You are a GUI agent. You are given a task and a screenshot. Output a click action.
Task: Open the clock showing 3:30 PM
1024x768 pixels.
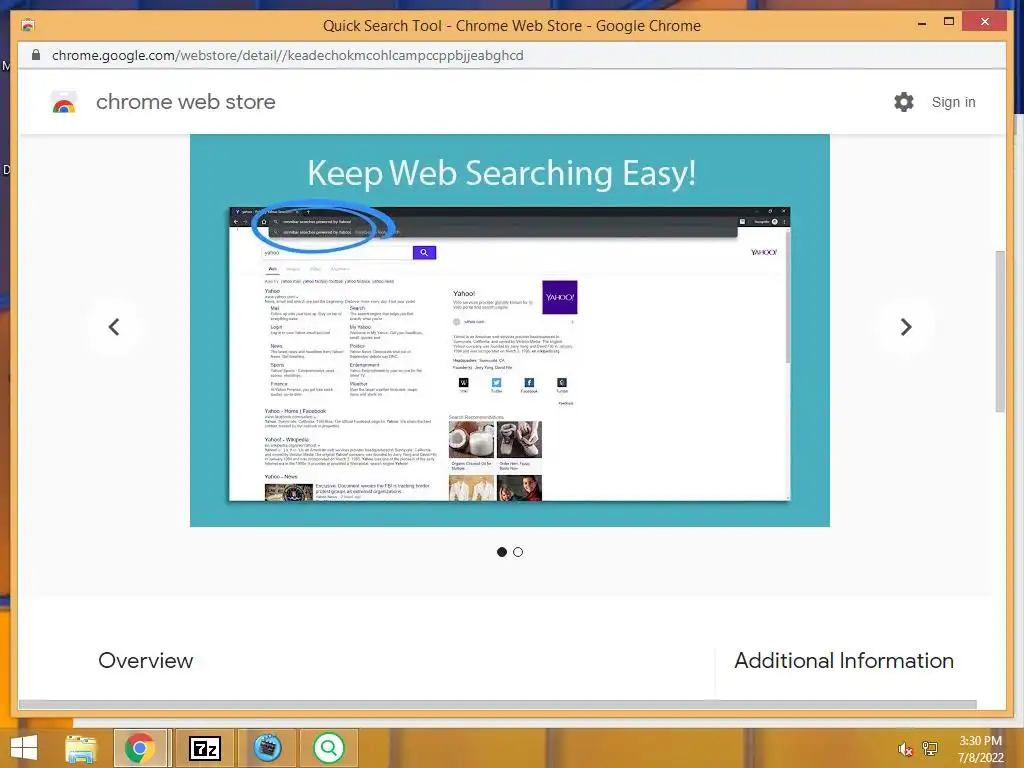tap(980, 749)
